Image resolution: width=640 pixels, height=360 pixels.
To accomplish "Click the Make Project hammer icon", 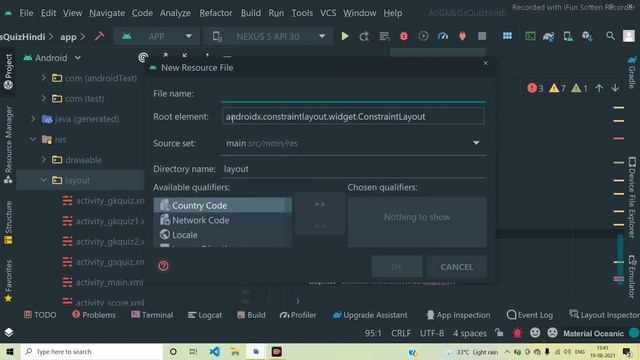I will click(99, 36).
